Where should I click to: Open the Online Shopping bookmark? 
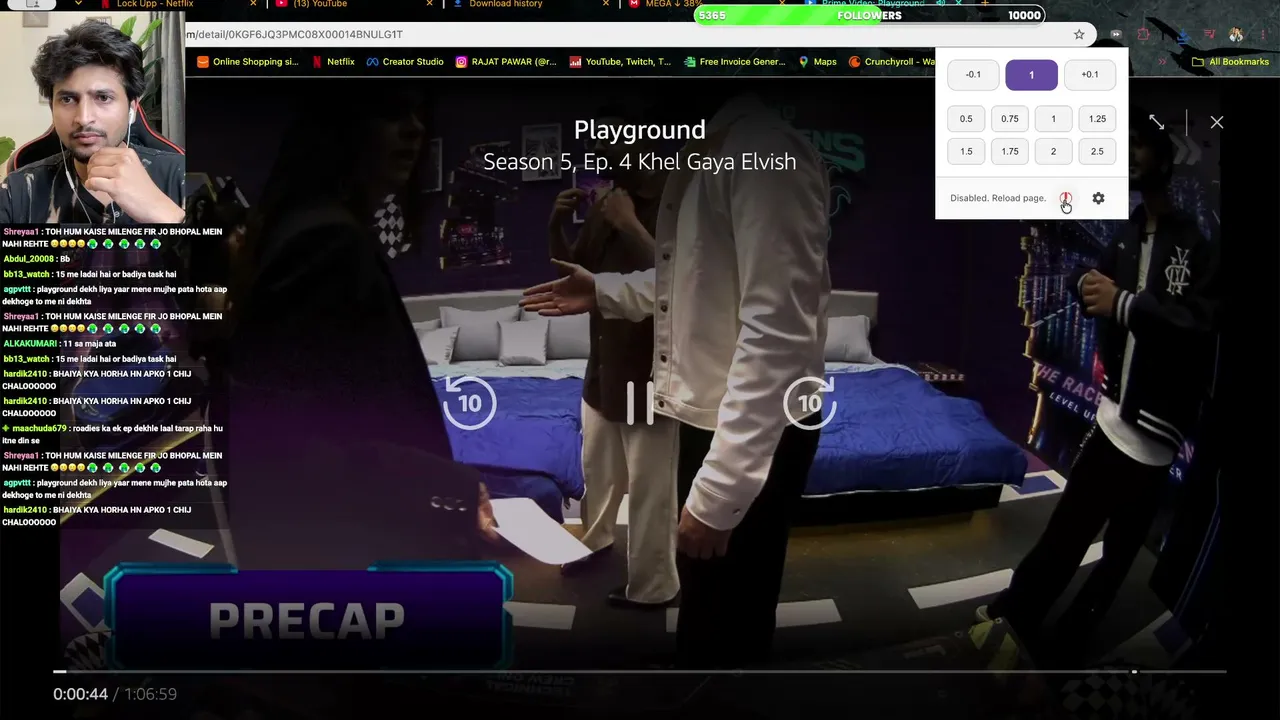coord(248,62)
